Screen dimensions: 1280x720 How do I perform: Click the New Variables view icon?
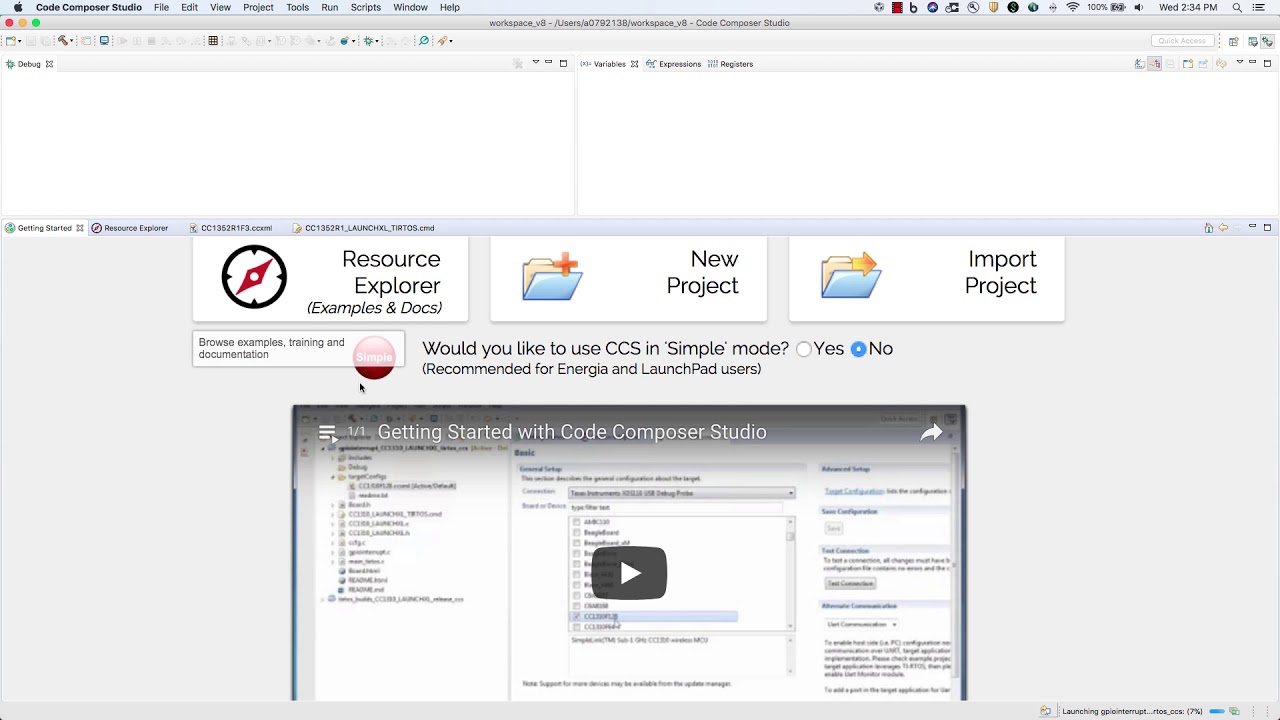[1188, 64]
